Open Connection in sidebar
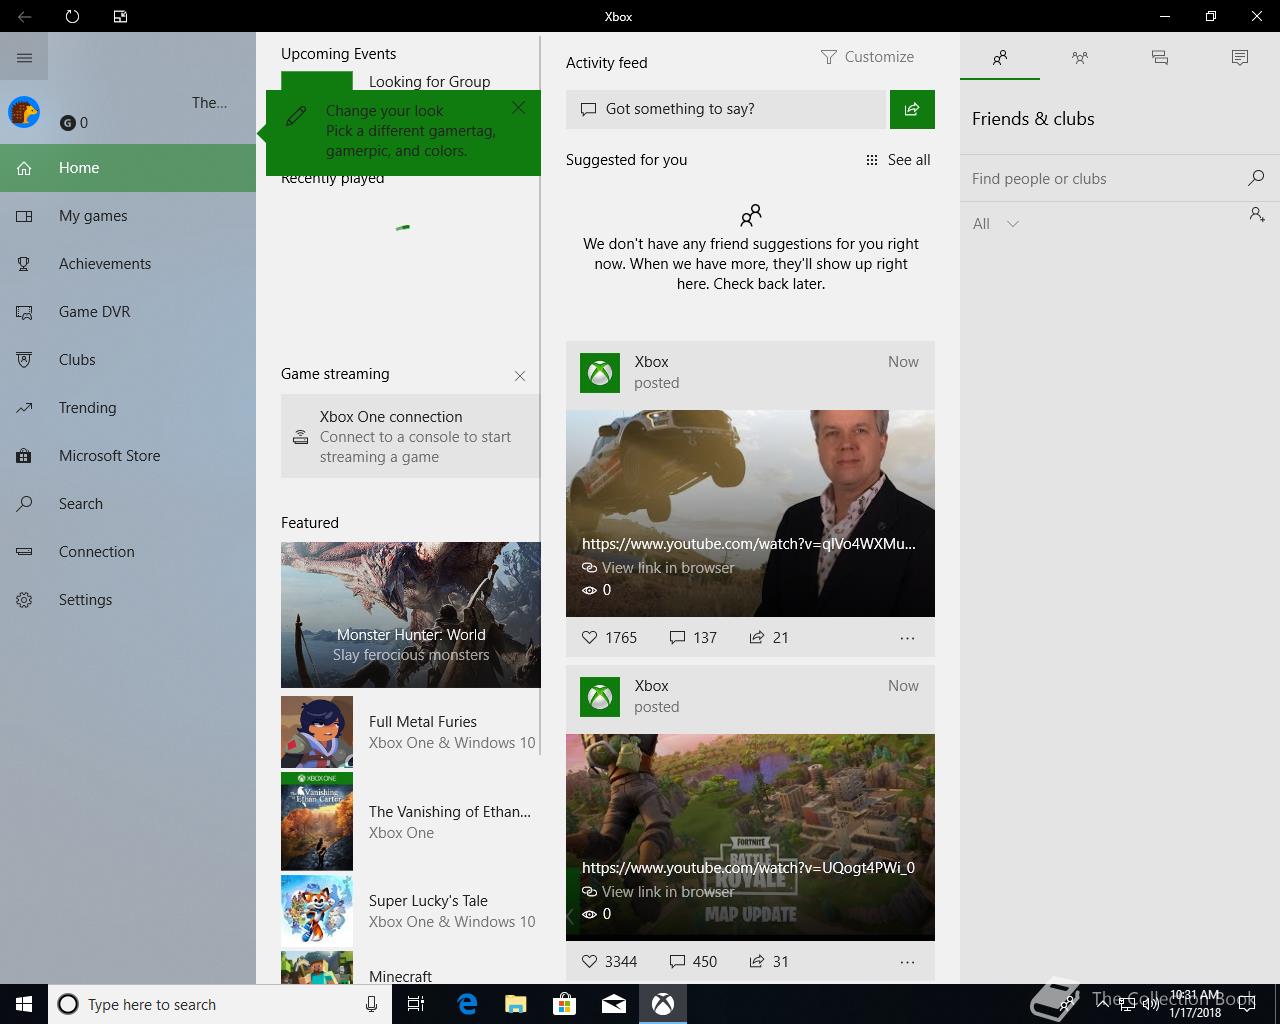The height and width of the screenshot is (1024, 1280). [x=128, y=552]
